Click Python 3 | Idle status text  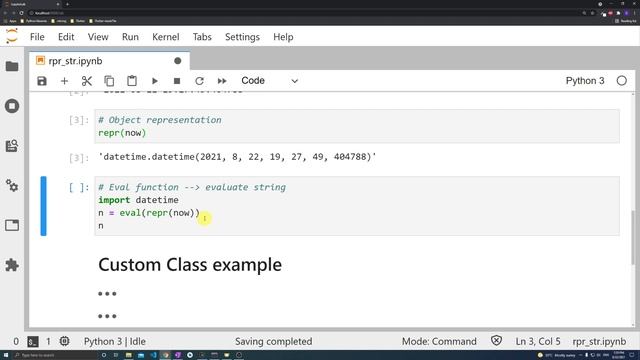click(115, 341)
